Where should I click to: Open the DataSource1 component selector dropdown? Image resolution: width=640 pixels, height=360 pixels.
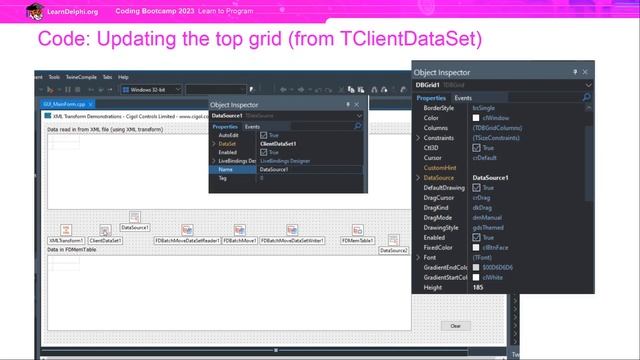point(359,116)
